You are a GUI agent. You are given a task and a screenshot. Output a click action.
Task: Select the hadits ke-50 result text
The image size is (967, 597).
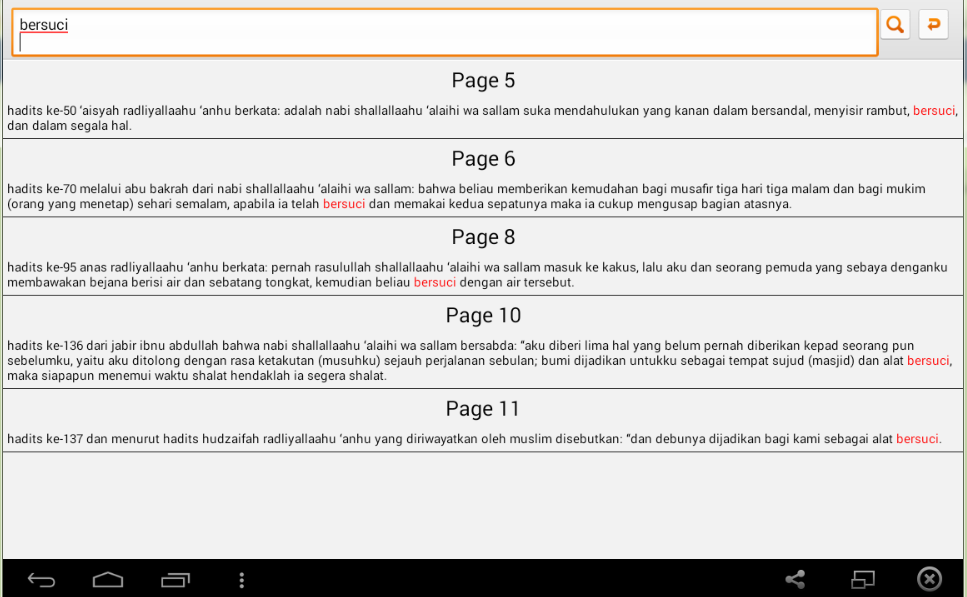pos(482,118)
